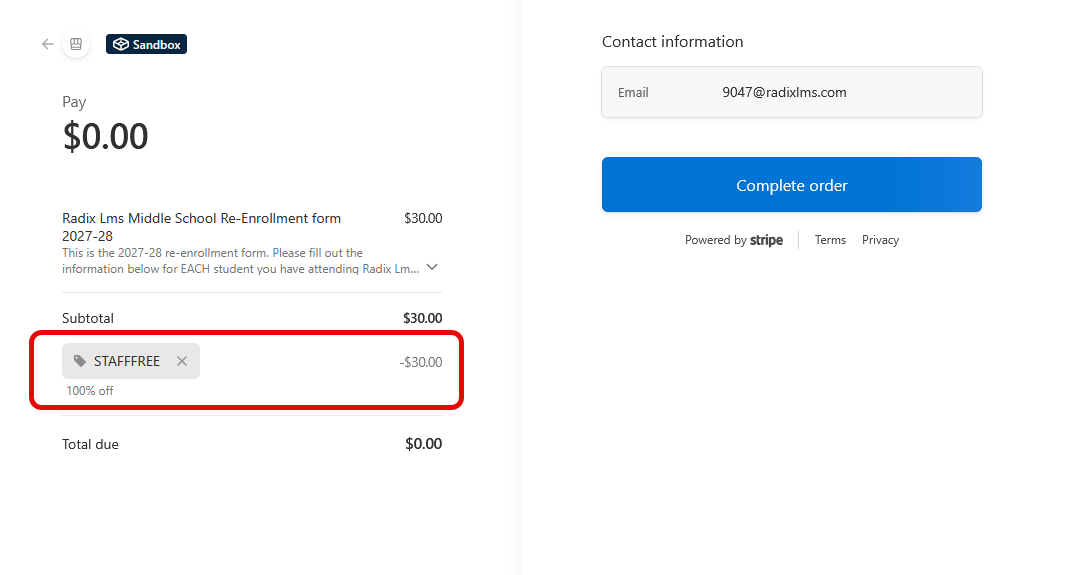Click the Complete order button

click(791, 185)
